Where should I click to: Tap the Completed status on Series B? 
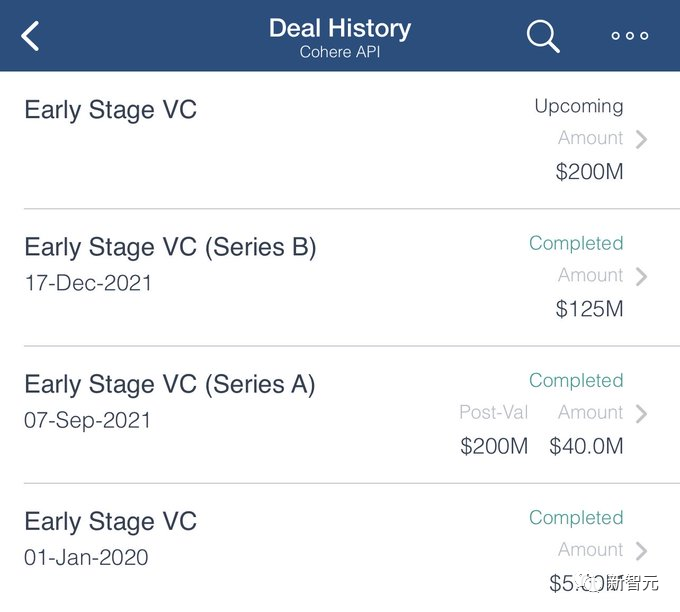(576, 243)
